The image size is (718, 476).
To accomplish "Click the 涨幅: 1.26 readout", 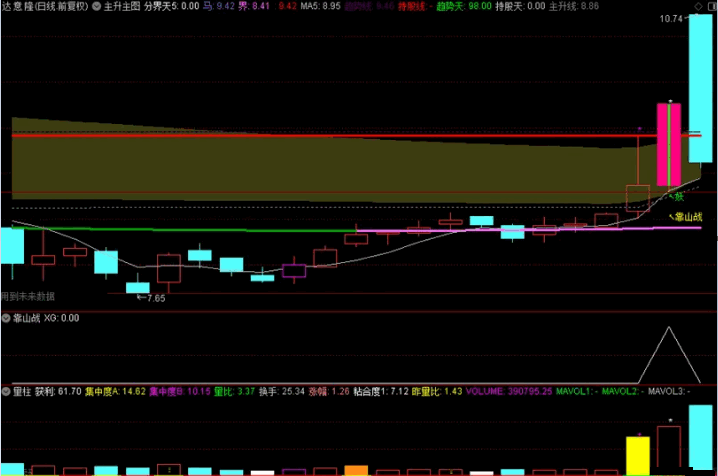I will [329, 392].
